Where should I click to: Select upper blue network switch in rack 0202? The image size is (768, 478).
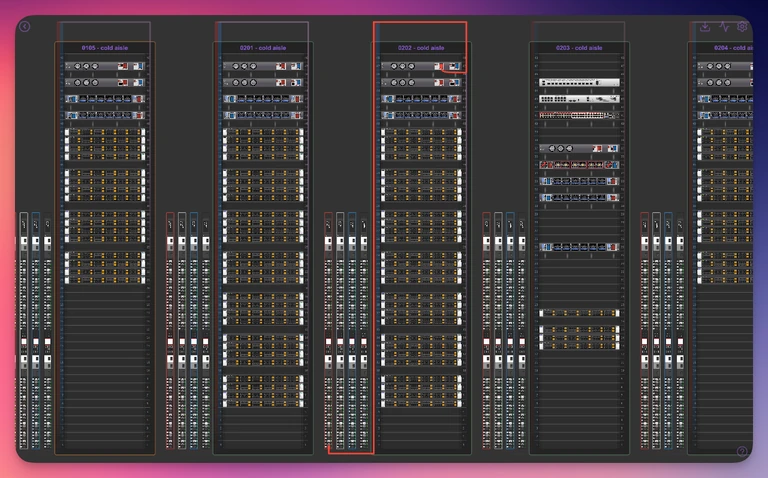[421, 99]
